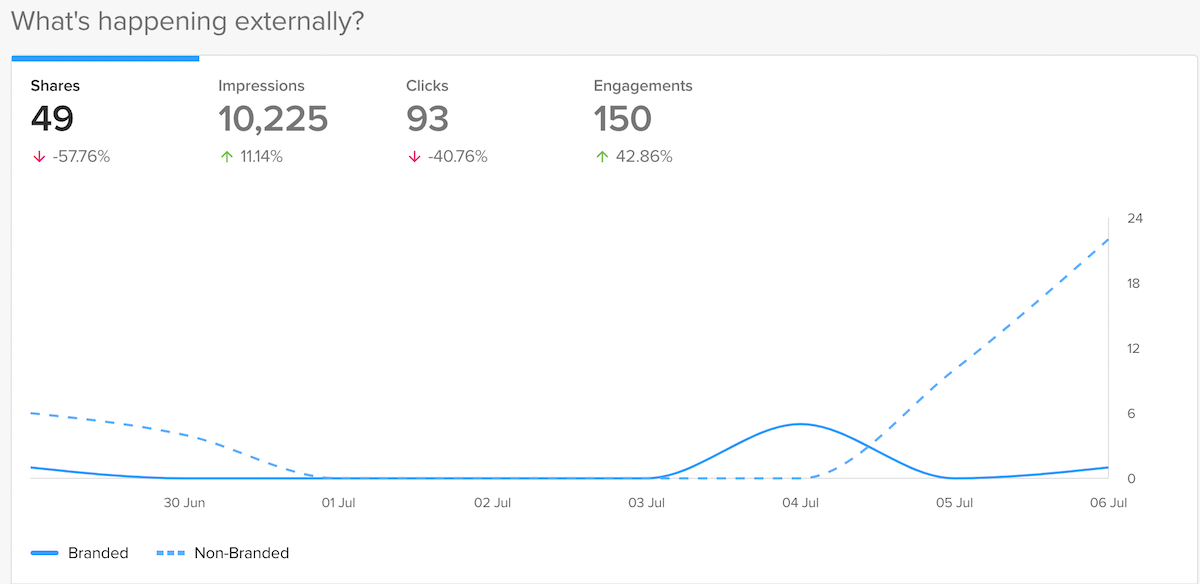Toggle the Branded series visibility
The height and width of the screenshot is (584, 1200).
pos(99,553)
